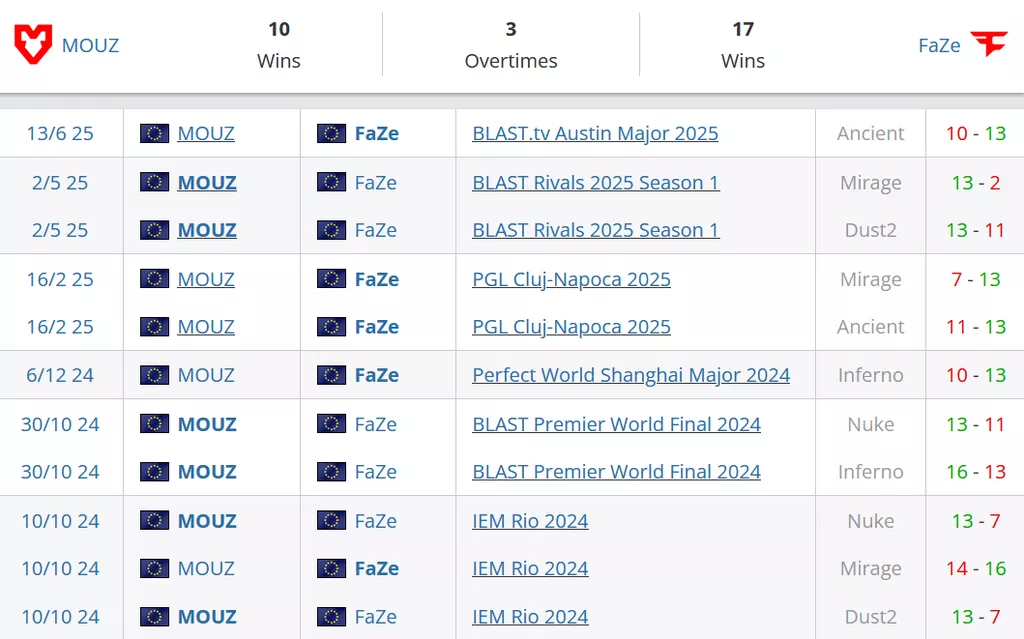Viewport: 1024px width, 639px height.
Task: Click the MOUZ flag in the Austin Major row
Action: point(154,134)
